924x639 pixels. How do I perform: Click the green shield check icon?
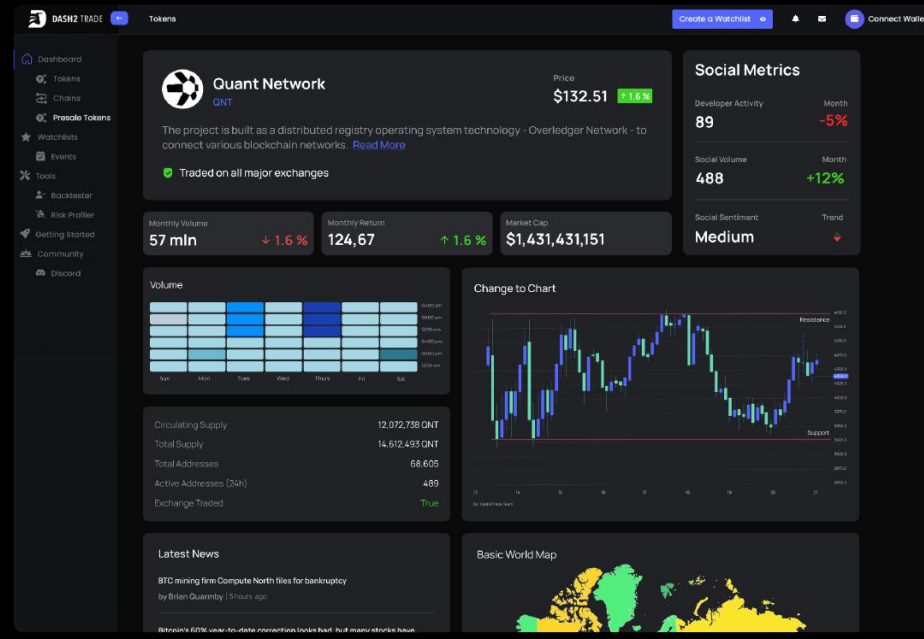[168, 173]
